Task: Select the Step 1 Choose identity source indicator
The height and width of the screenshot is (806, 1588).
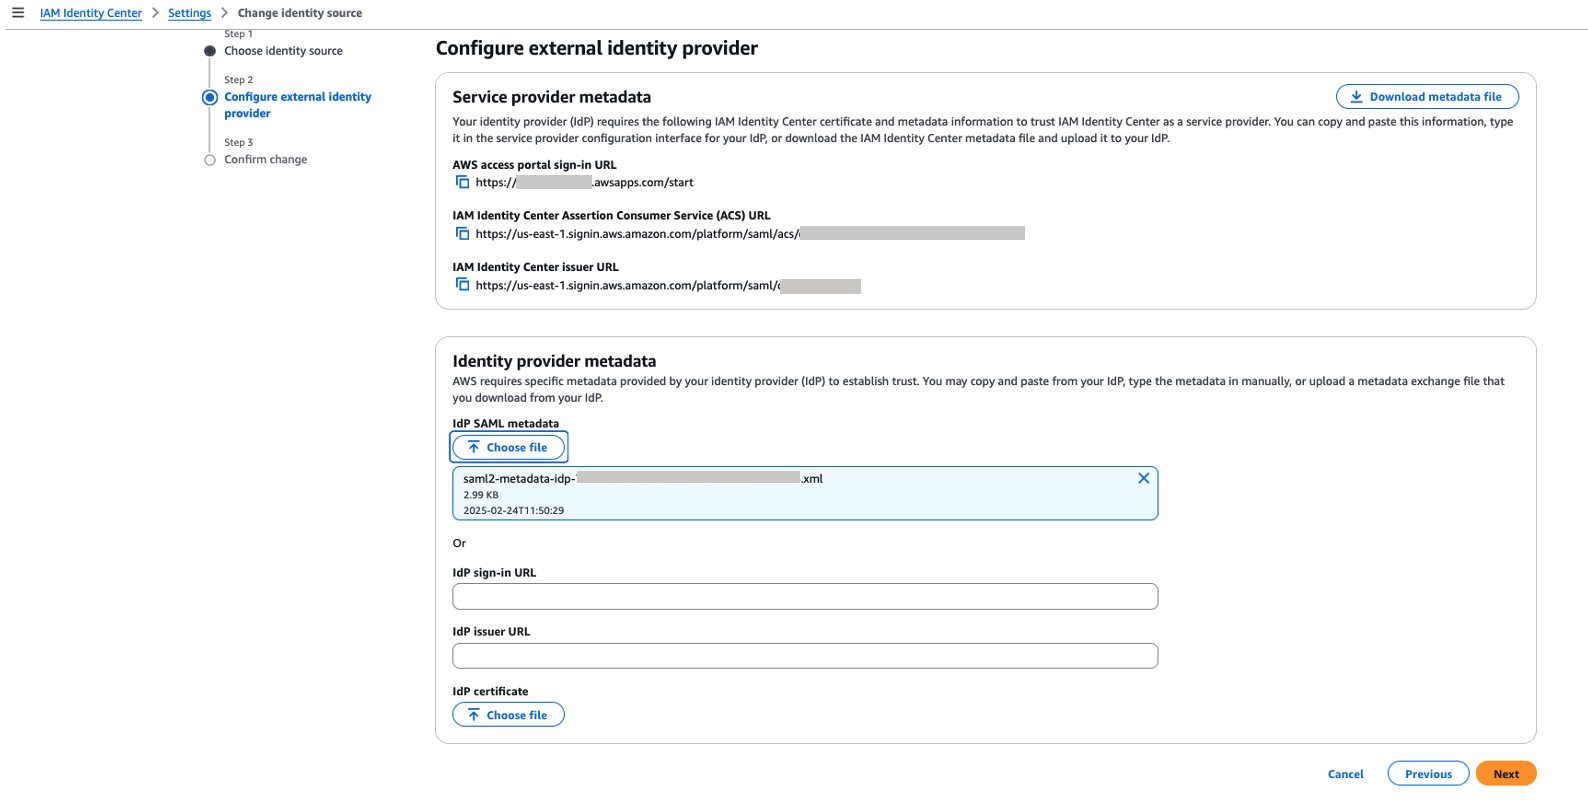Action: (x=210, y=50)
